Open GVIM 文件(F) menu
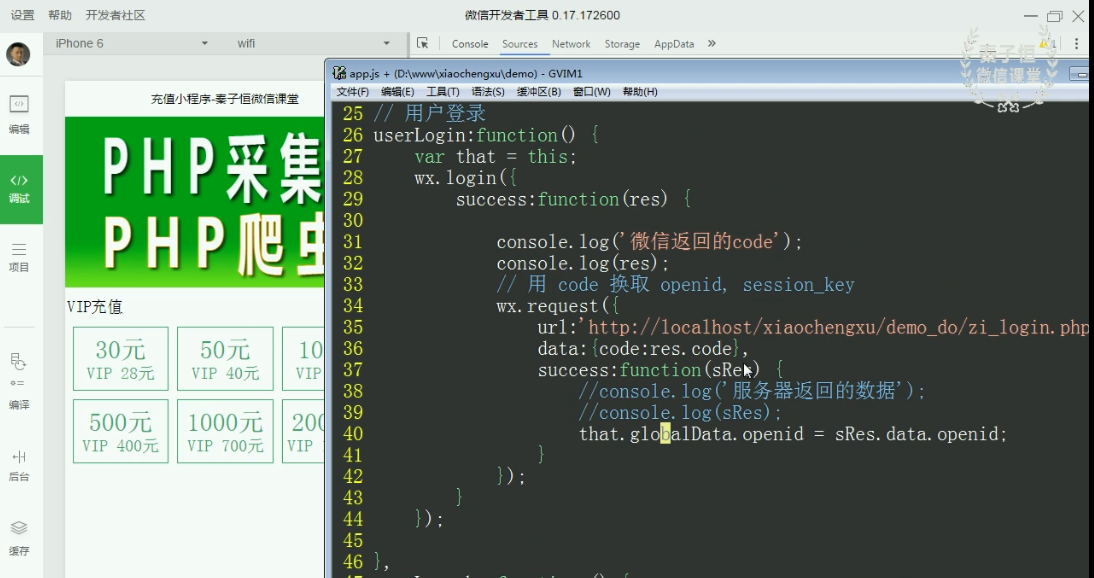 352,92
